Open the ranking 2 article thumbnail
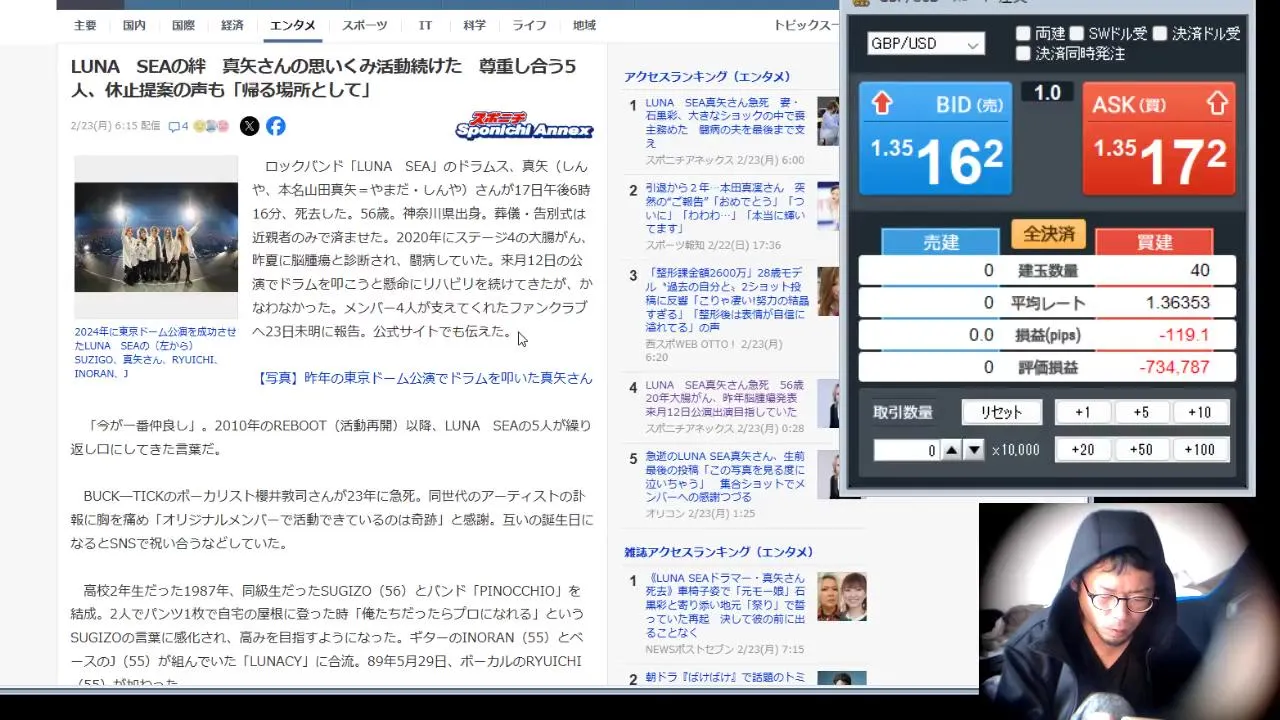Image resolution: width=1280 pixels, height=720 pixels. coord(828,206)
